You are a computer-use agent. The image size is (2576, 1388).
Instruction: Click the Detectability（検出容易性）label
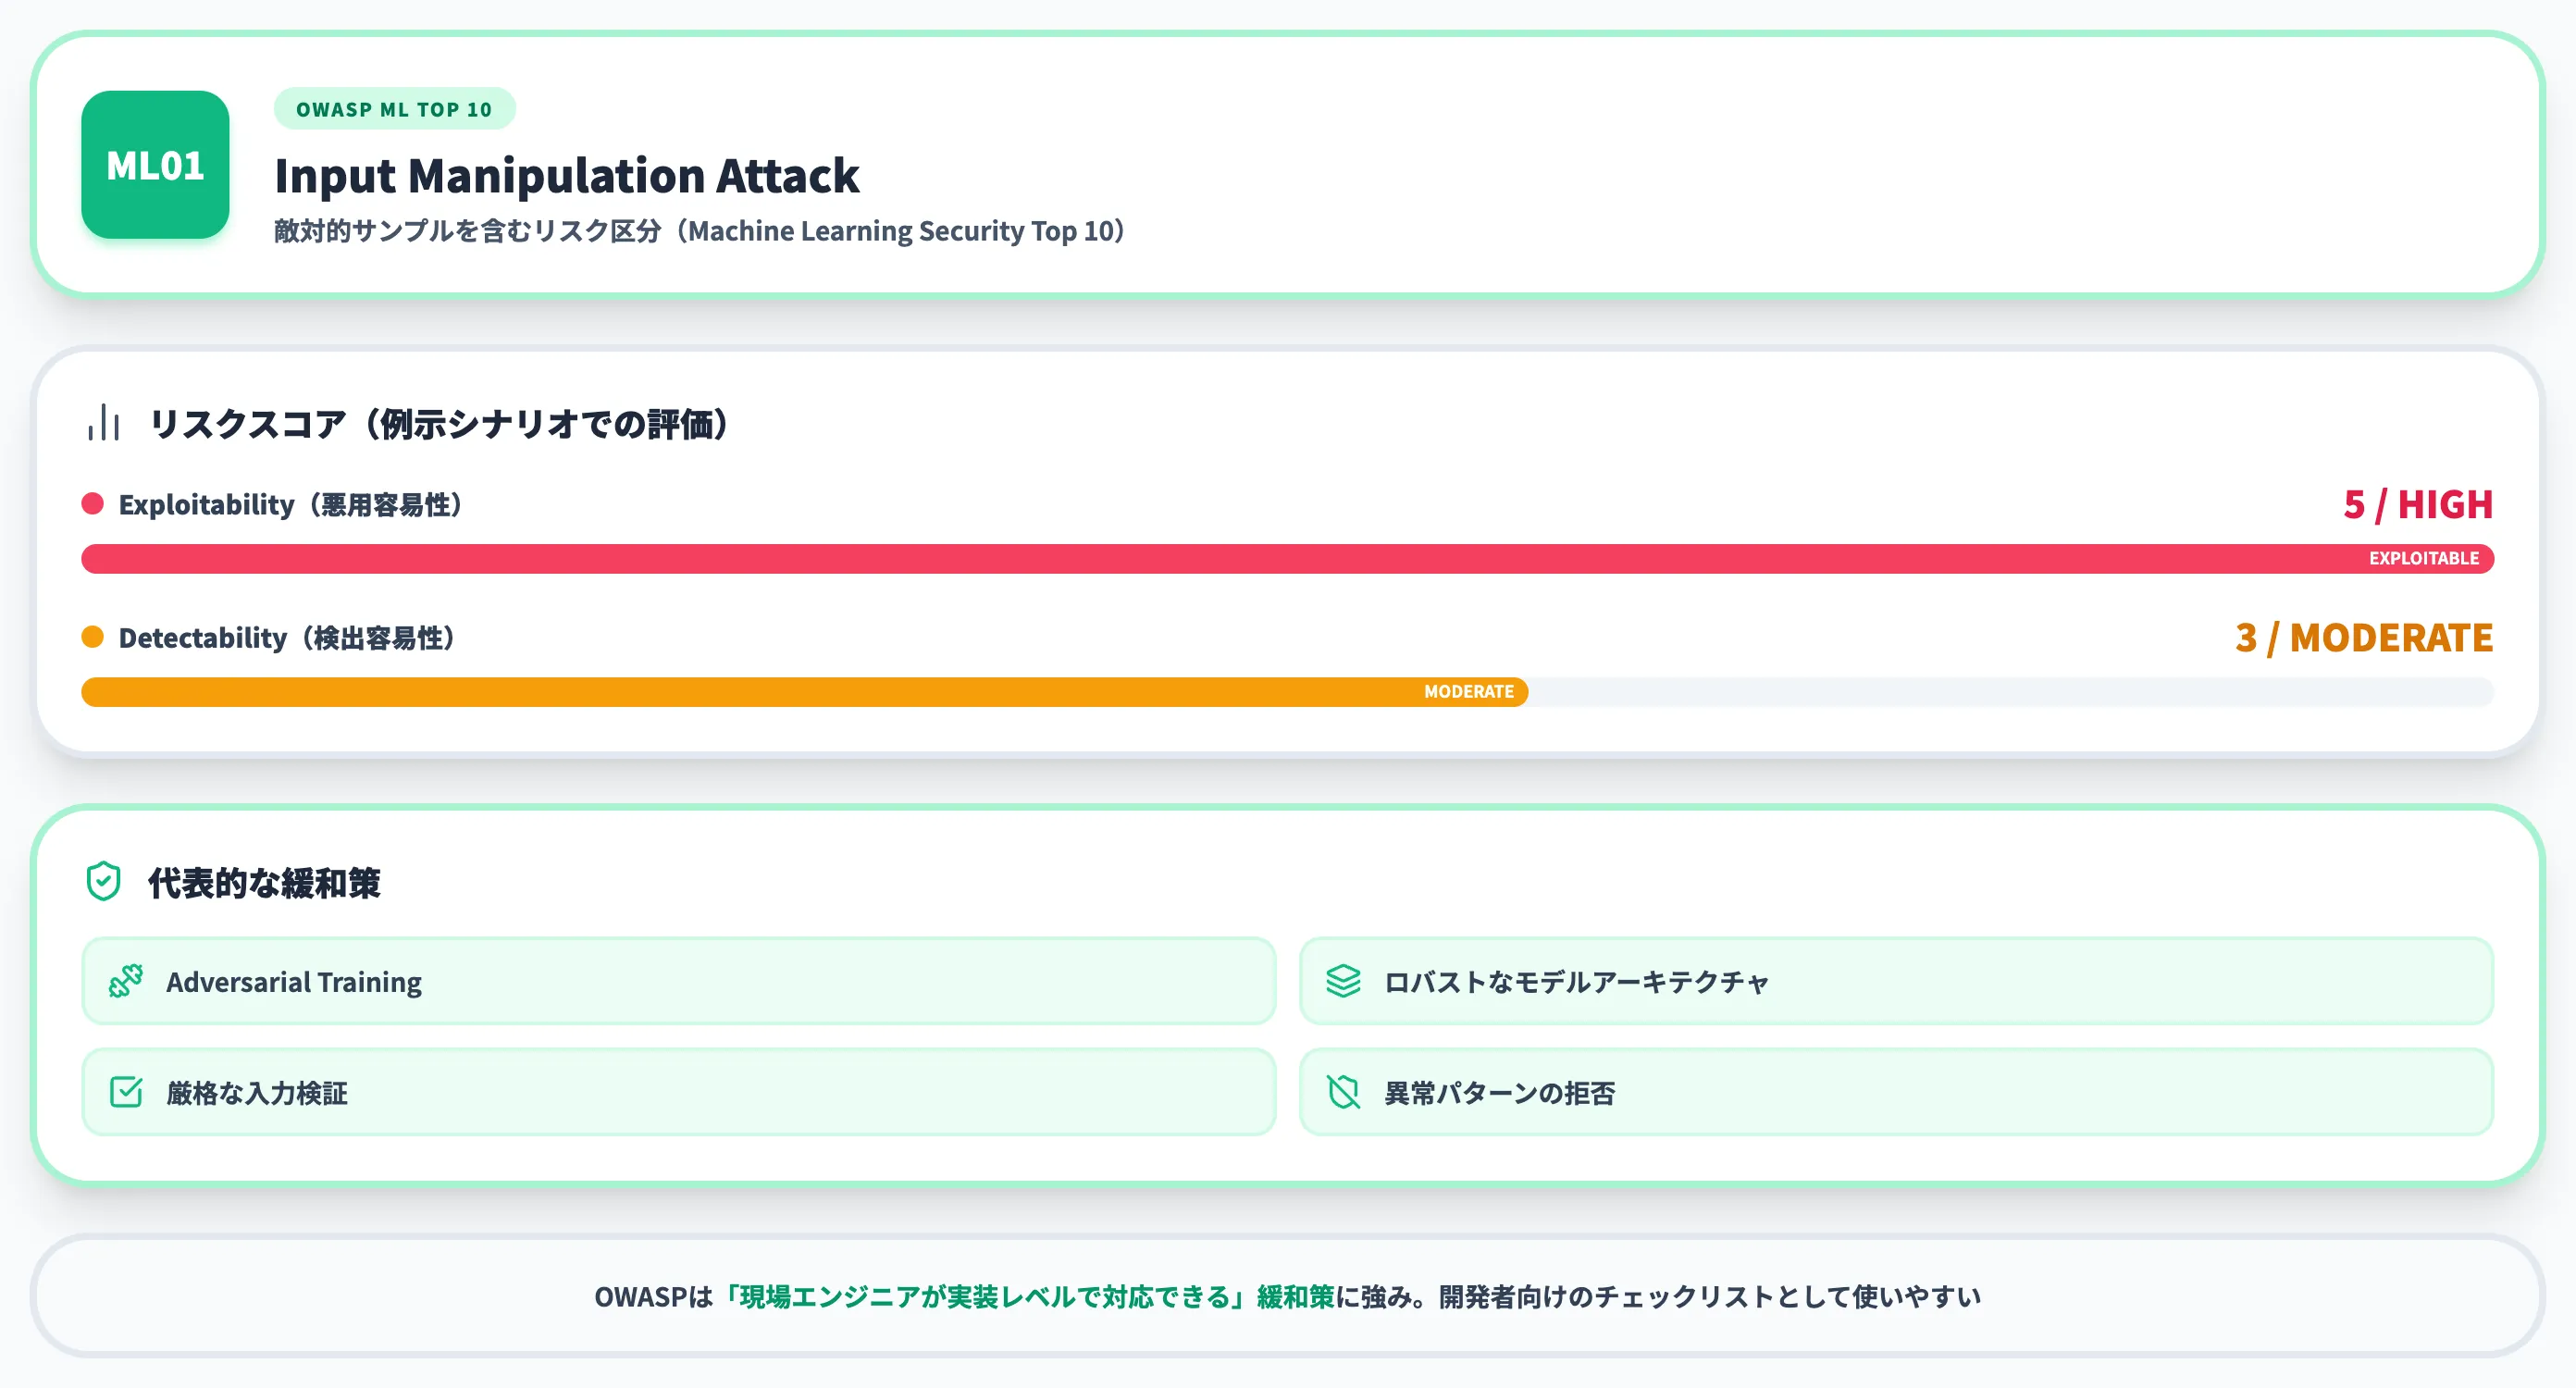tap(287, 638)
